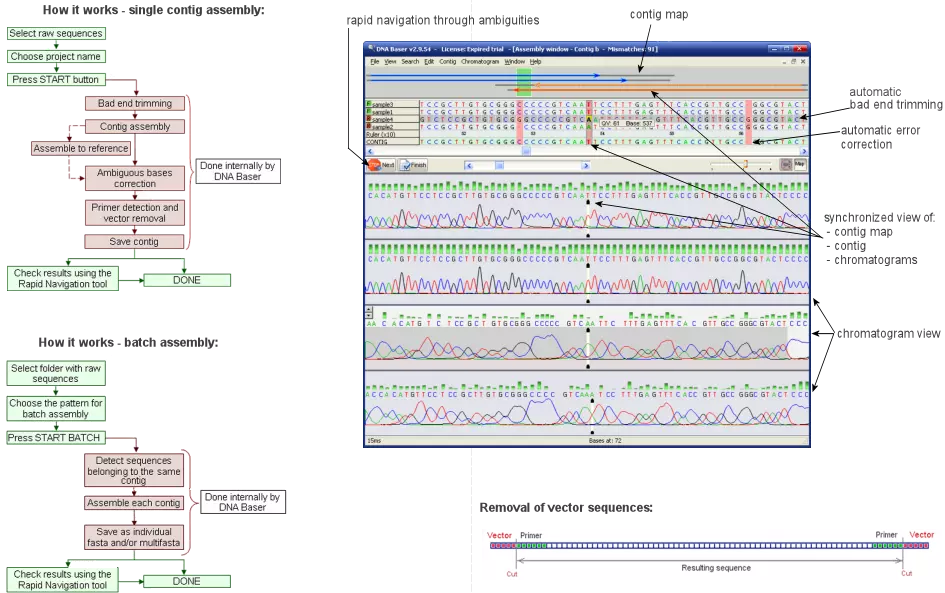Viewport: 945px width, 593px height.
Task: Open the View menu
Action: [390, 61]
